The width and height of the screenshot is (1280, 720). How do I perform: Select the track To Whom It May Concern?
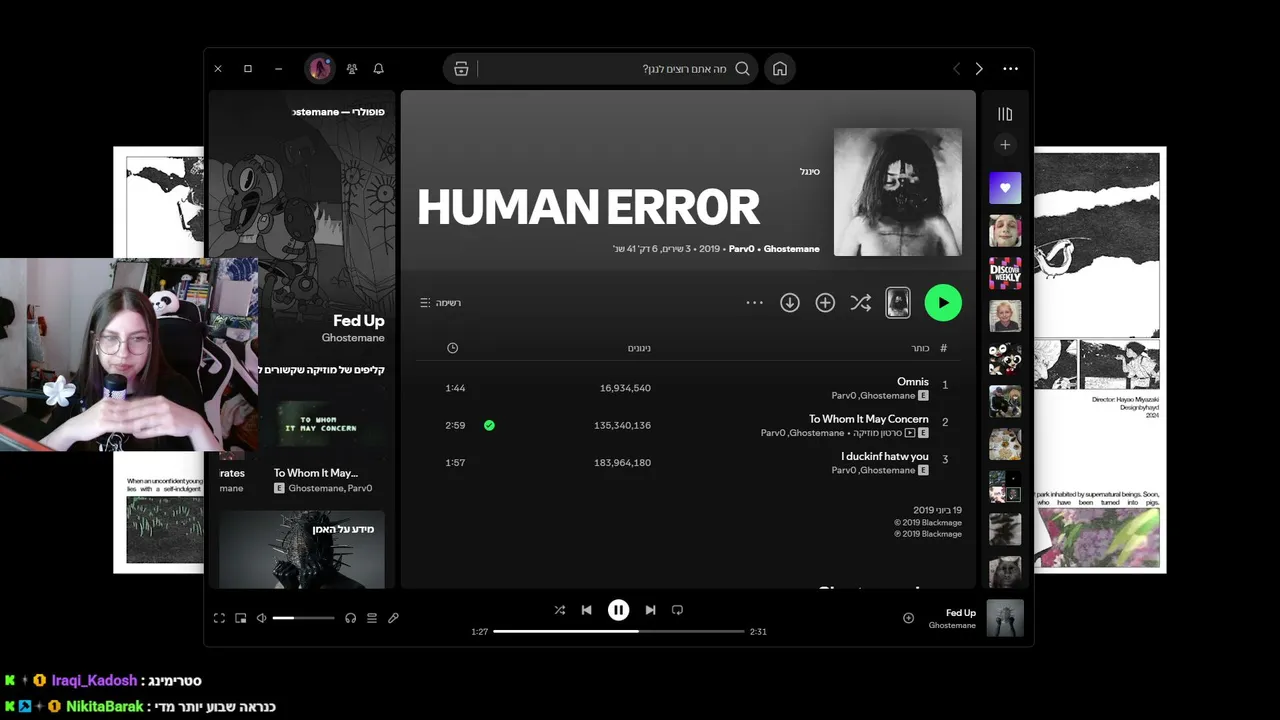869,419
